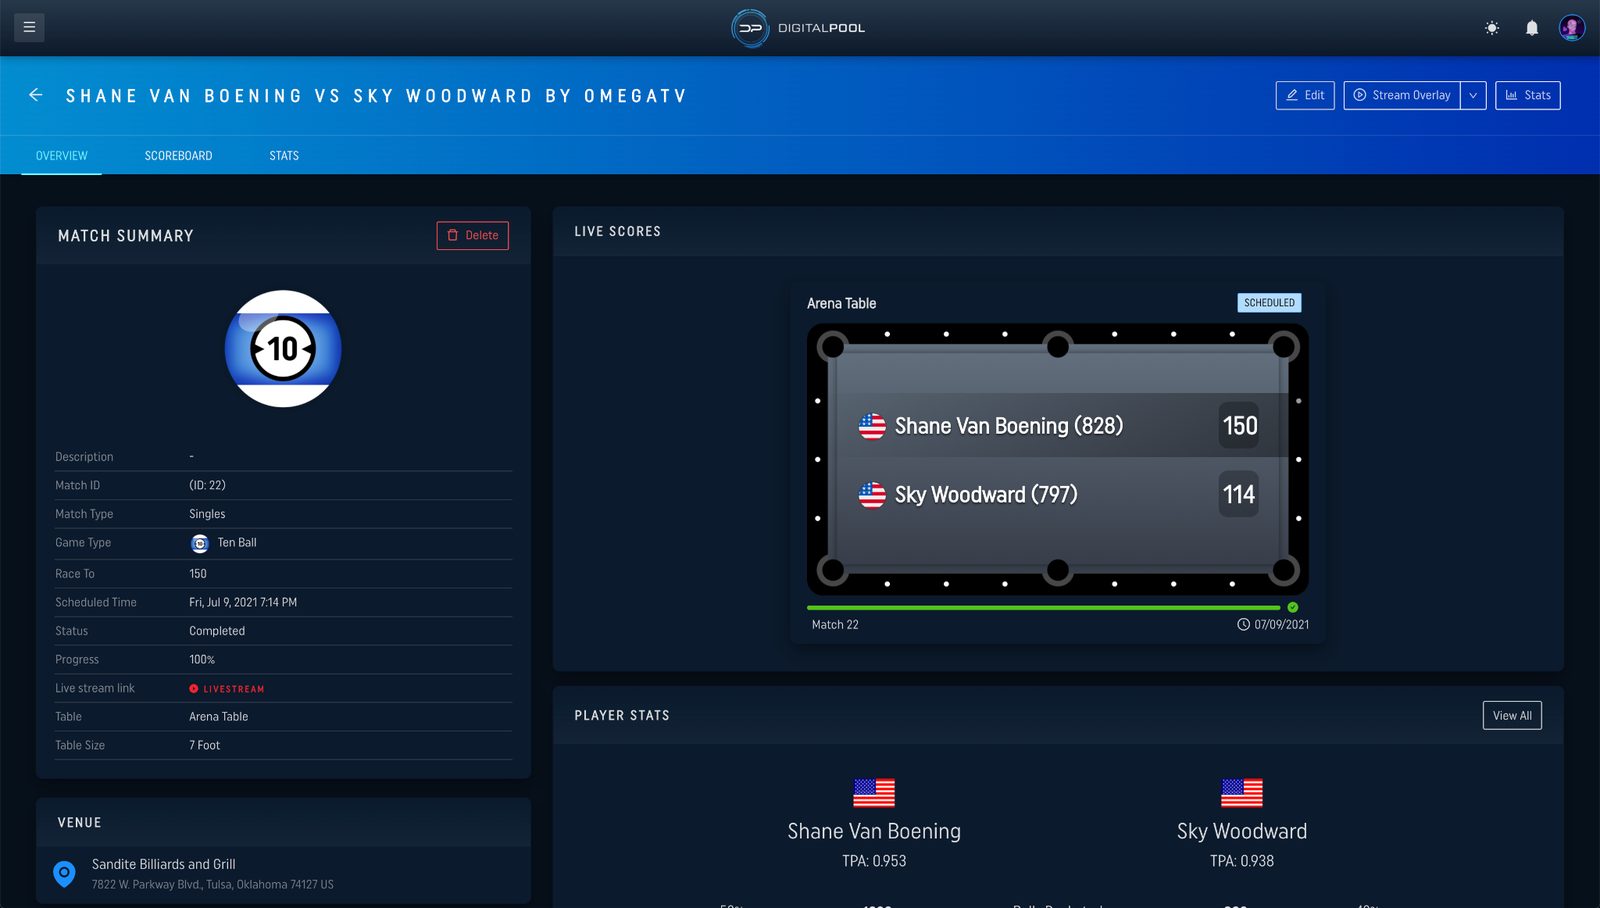
Task: Click Shane Van Boening's TPA: 0.953
Action: (x=874, y=861)
